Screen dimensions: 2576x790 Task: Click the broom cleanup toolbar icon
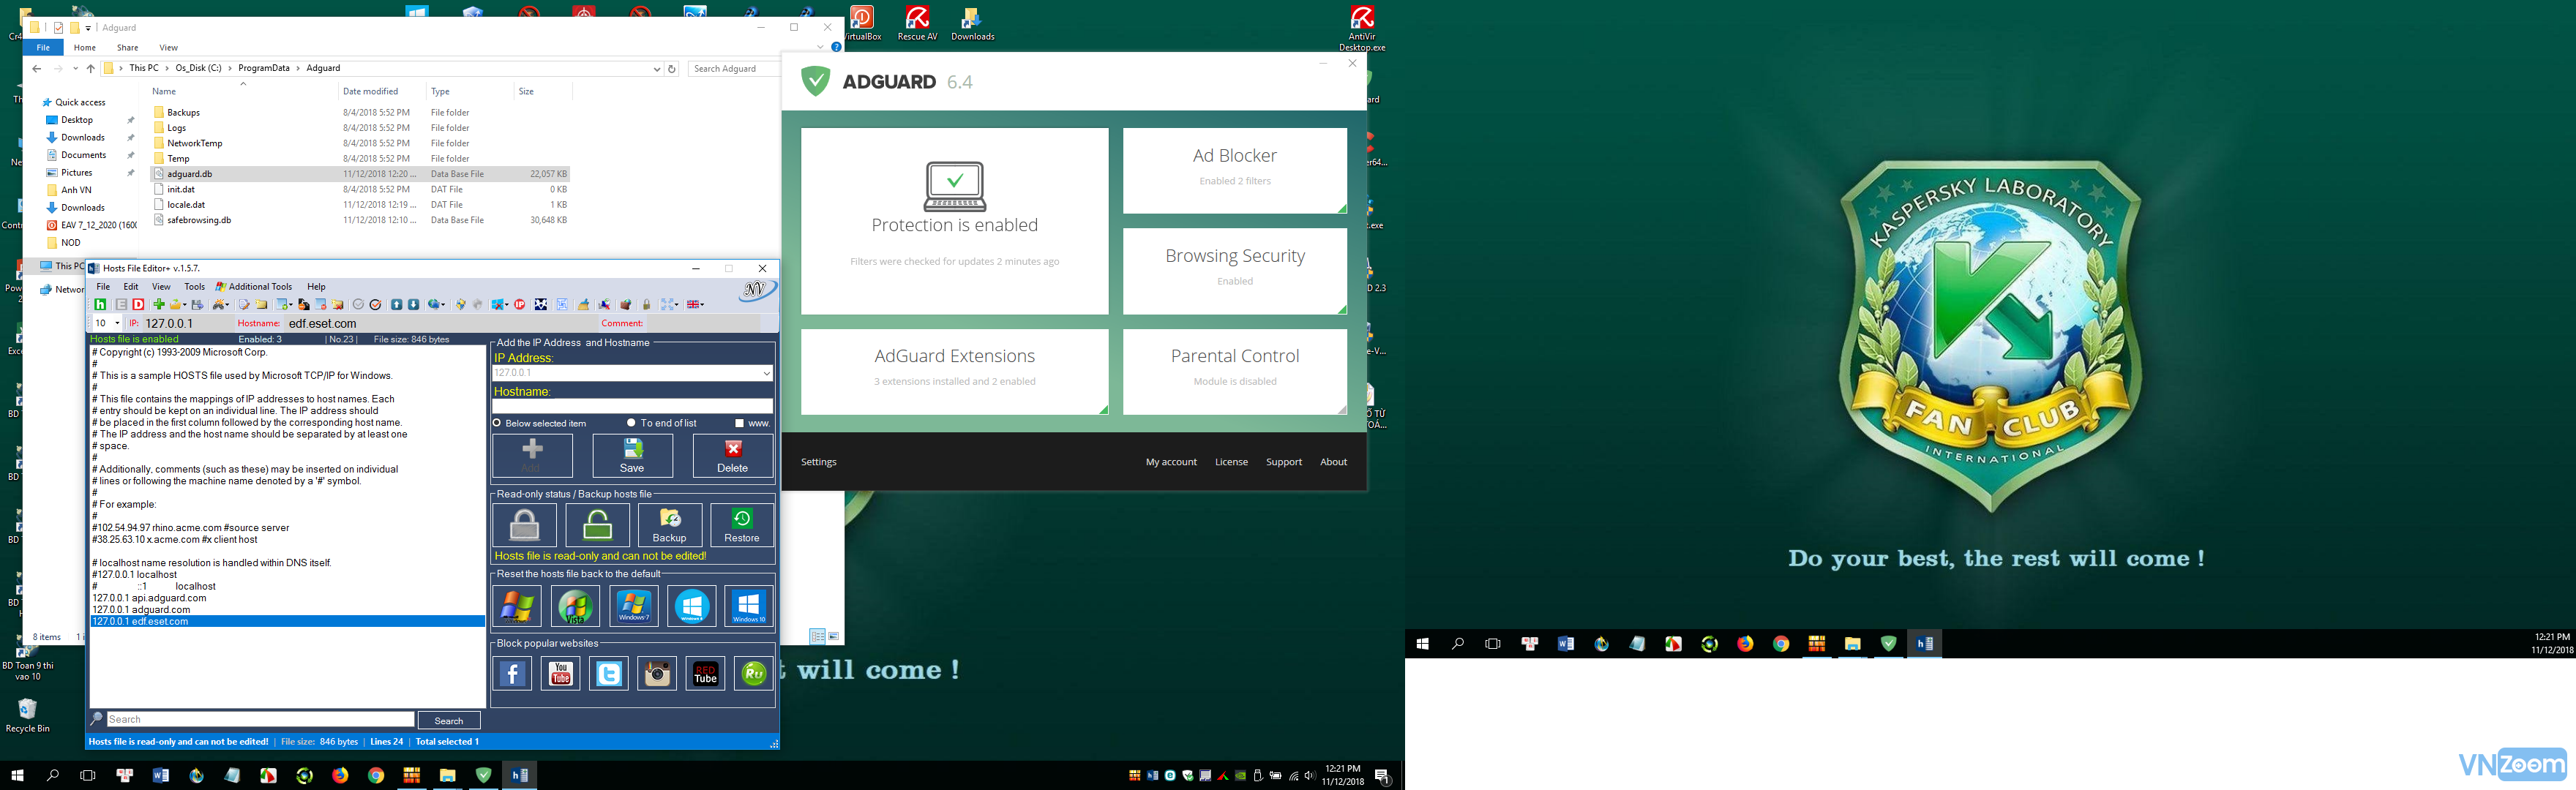584,304
